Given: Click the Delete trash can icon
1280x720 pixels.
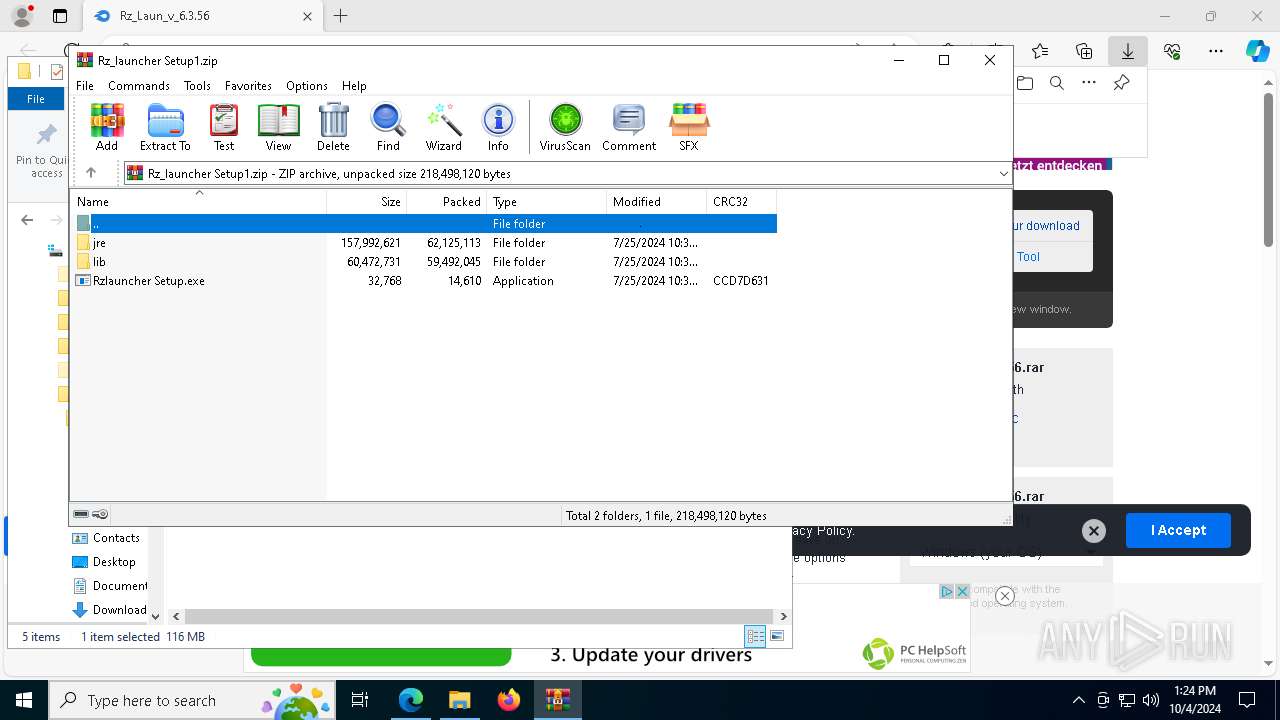Looking at the screenshot, I should click(x=333, y=127).
